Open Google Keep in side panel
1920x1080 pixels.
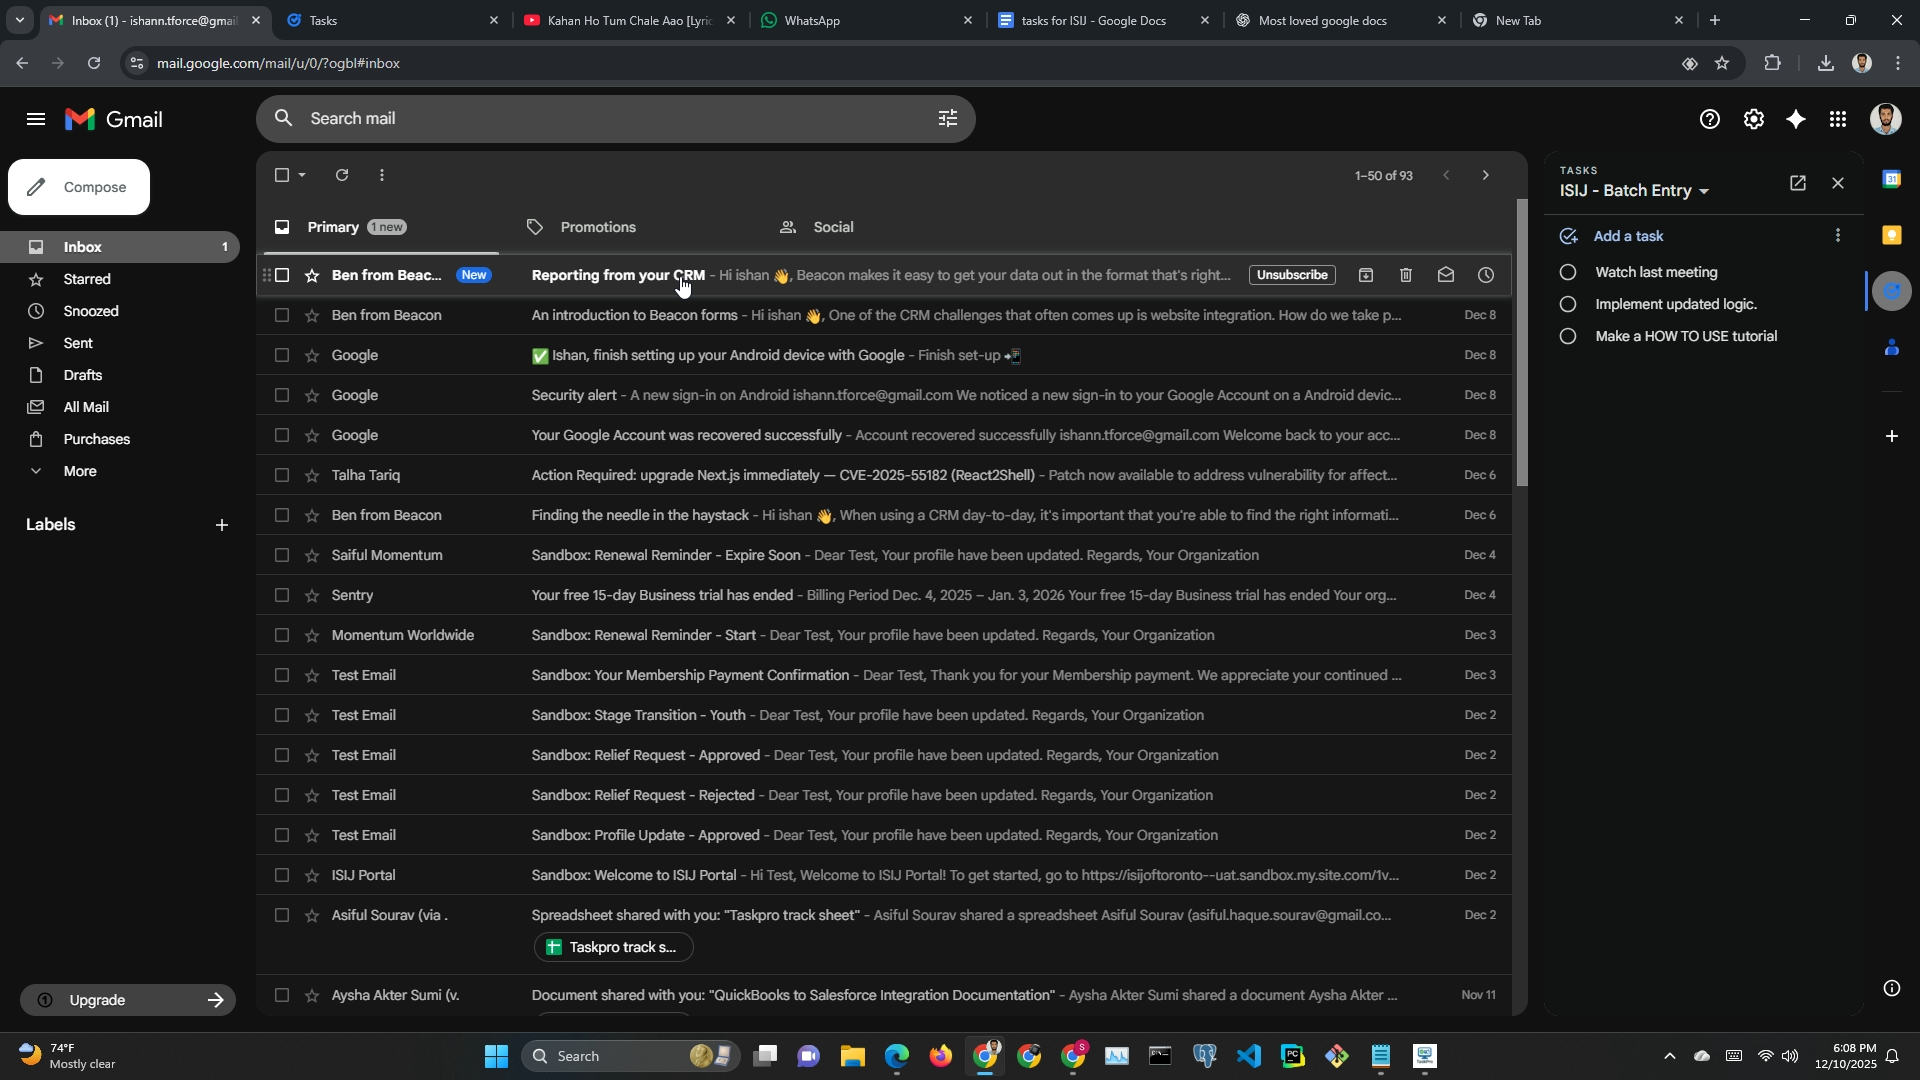coord(1891,235)
